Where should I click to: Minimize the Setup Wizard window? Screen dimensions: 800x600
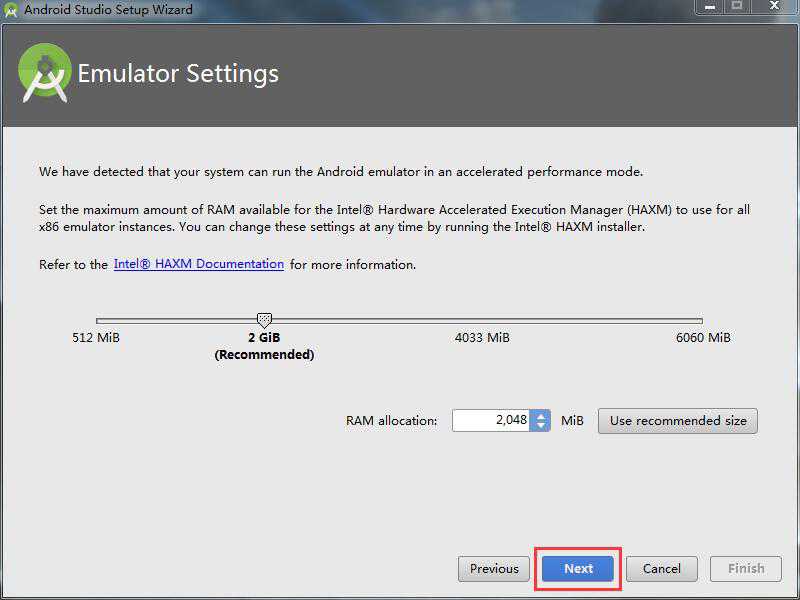710,7
